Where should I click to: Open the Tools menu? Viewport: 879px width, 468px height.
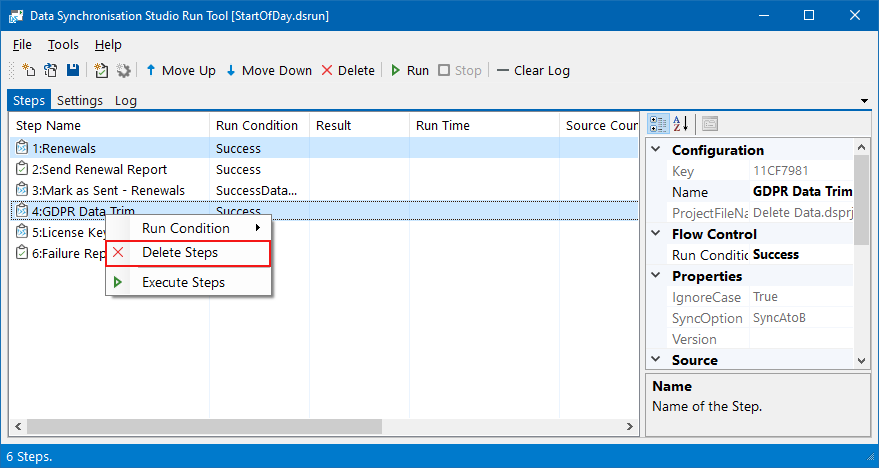coord(63,44)
